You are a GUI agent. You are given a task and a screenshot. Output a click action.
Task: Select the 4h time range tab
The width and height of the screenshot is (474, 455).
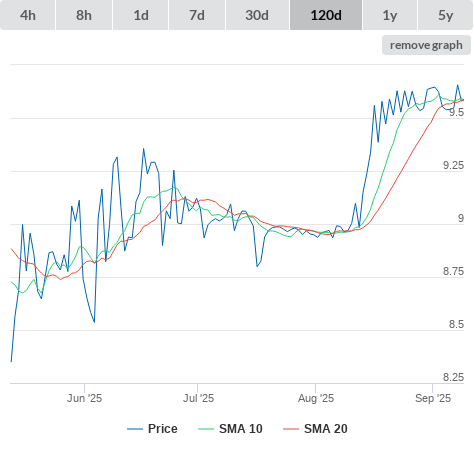coord(28,15)
